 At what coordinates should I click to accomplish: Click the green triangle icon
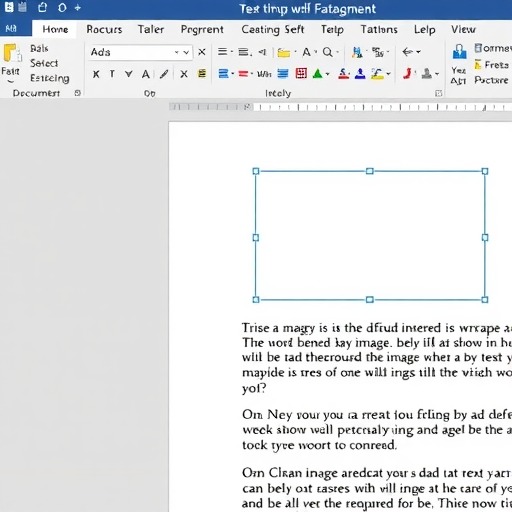[x=318, y=74]
